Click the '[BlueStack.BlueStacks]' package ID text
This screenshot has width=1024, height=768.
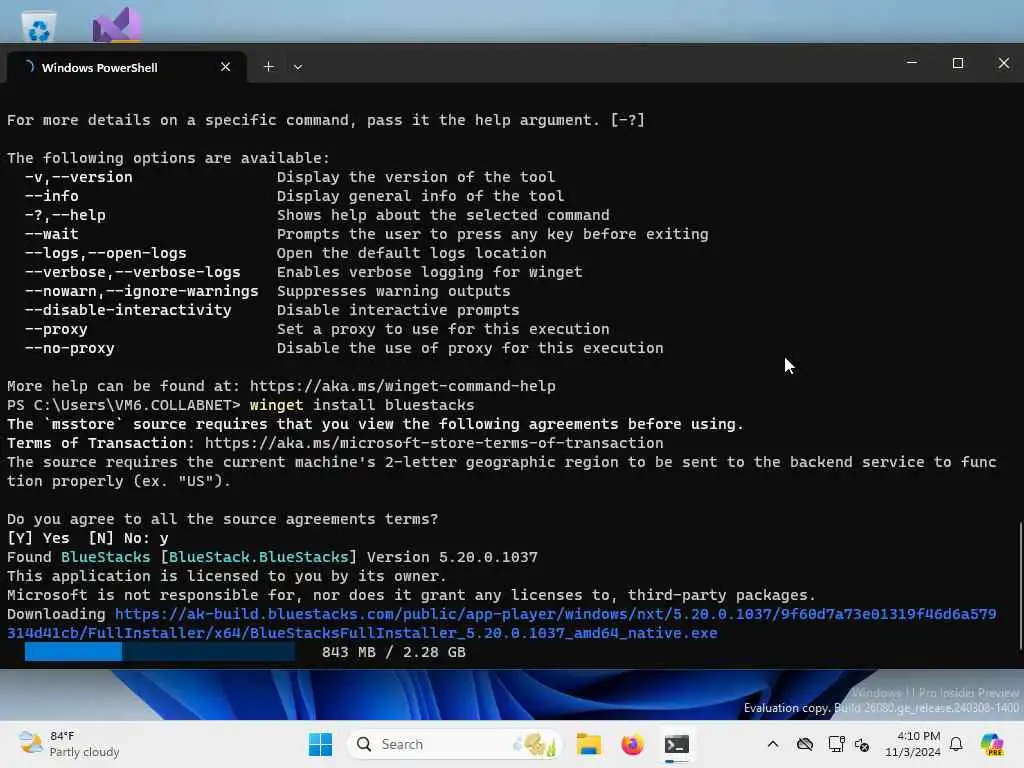(x=259, y=557)
